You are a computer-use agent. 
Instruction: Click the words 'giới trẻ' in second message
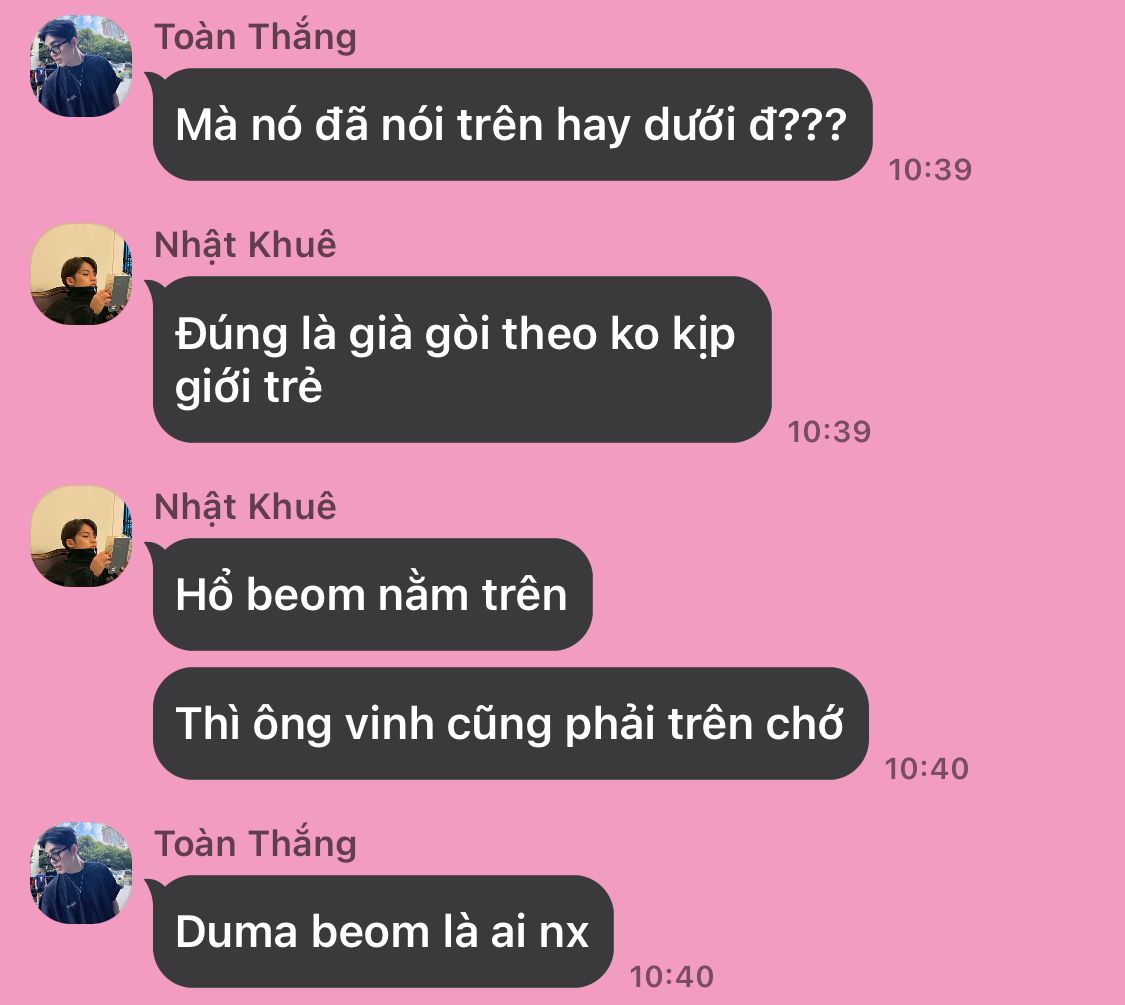(248, 387)
